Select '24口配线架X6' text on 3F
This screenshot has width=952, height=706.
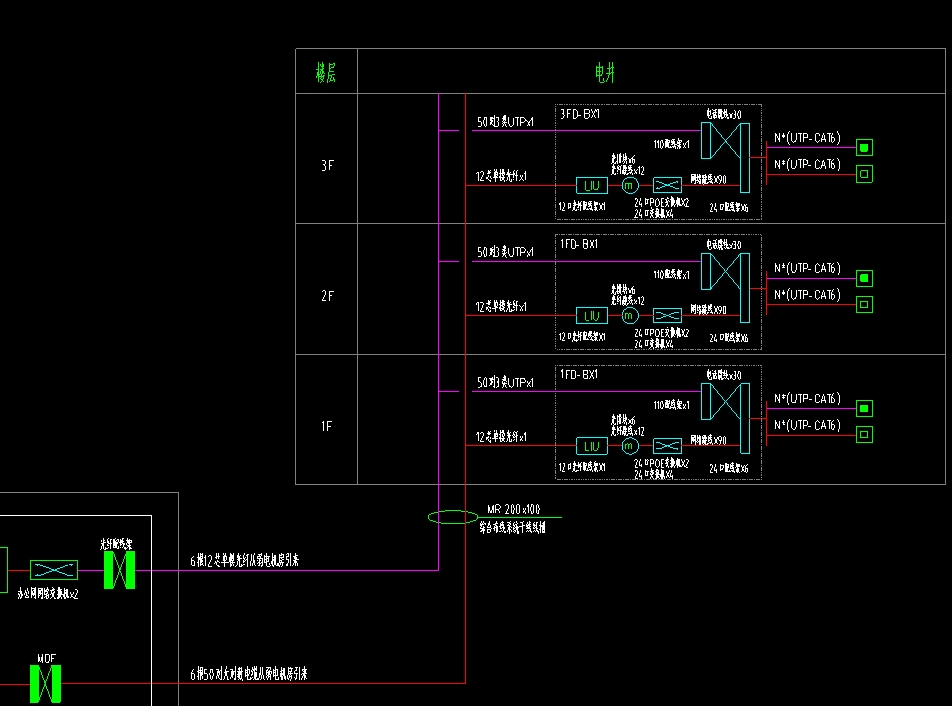point(729,208)
